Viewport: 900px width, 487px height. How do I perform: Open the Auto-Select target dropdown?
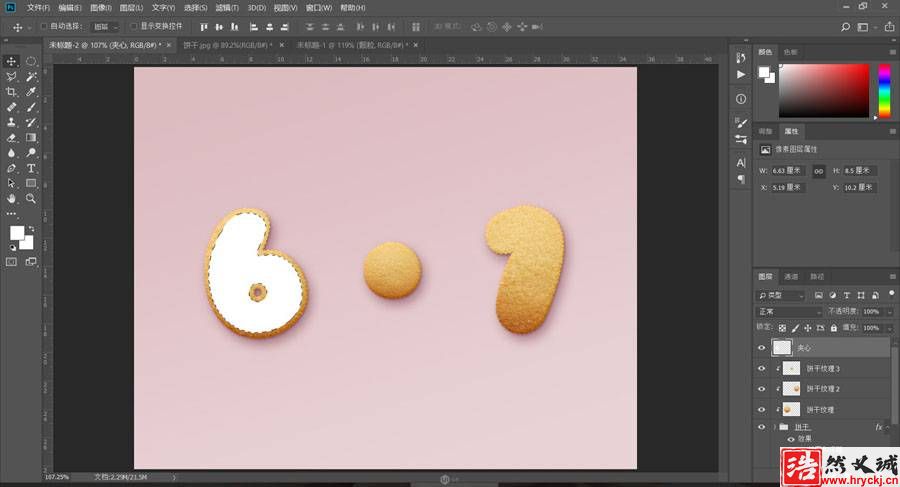pos(105,27)
